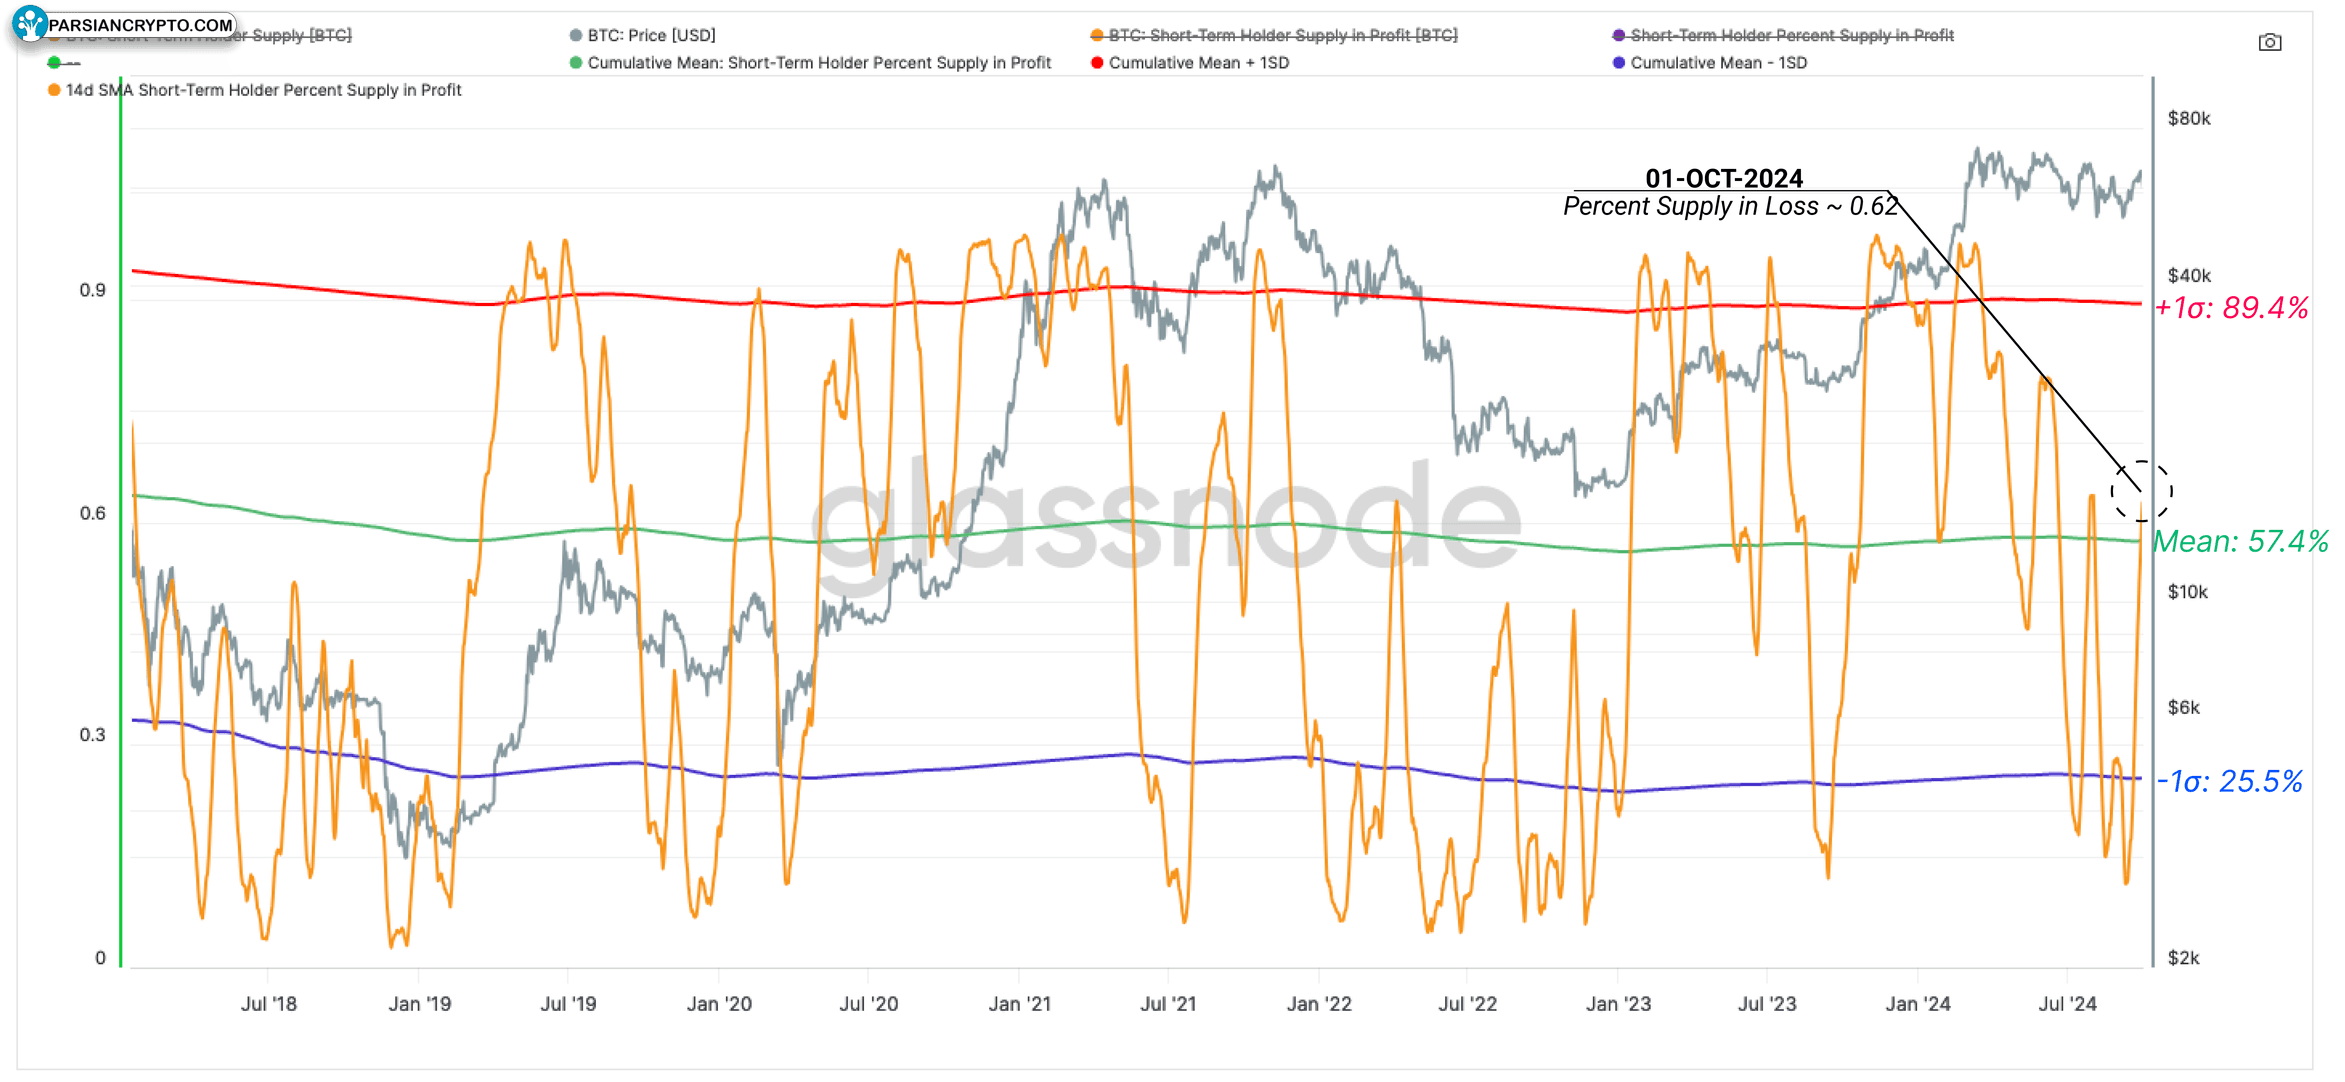Viewport: 2345px width, 1082px height.
Task: Toggle Cumulative Mean: Short-Term Holder Percent Supply legend
Action: click(810, 62)
